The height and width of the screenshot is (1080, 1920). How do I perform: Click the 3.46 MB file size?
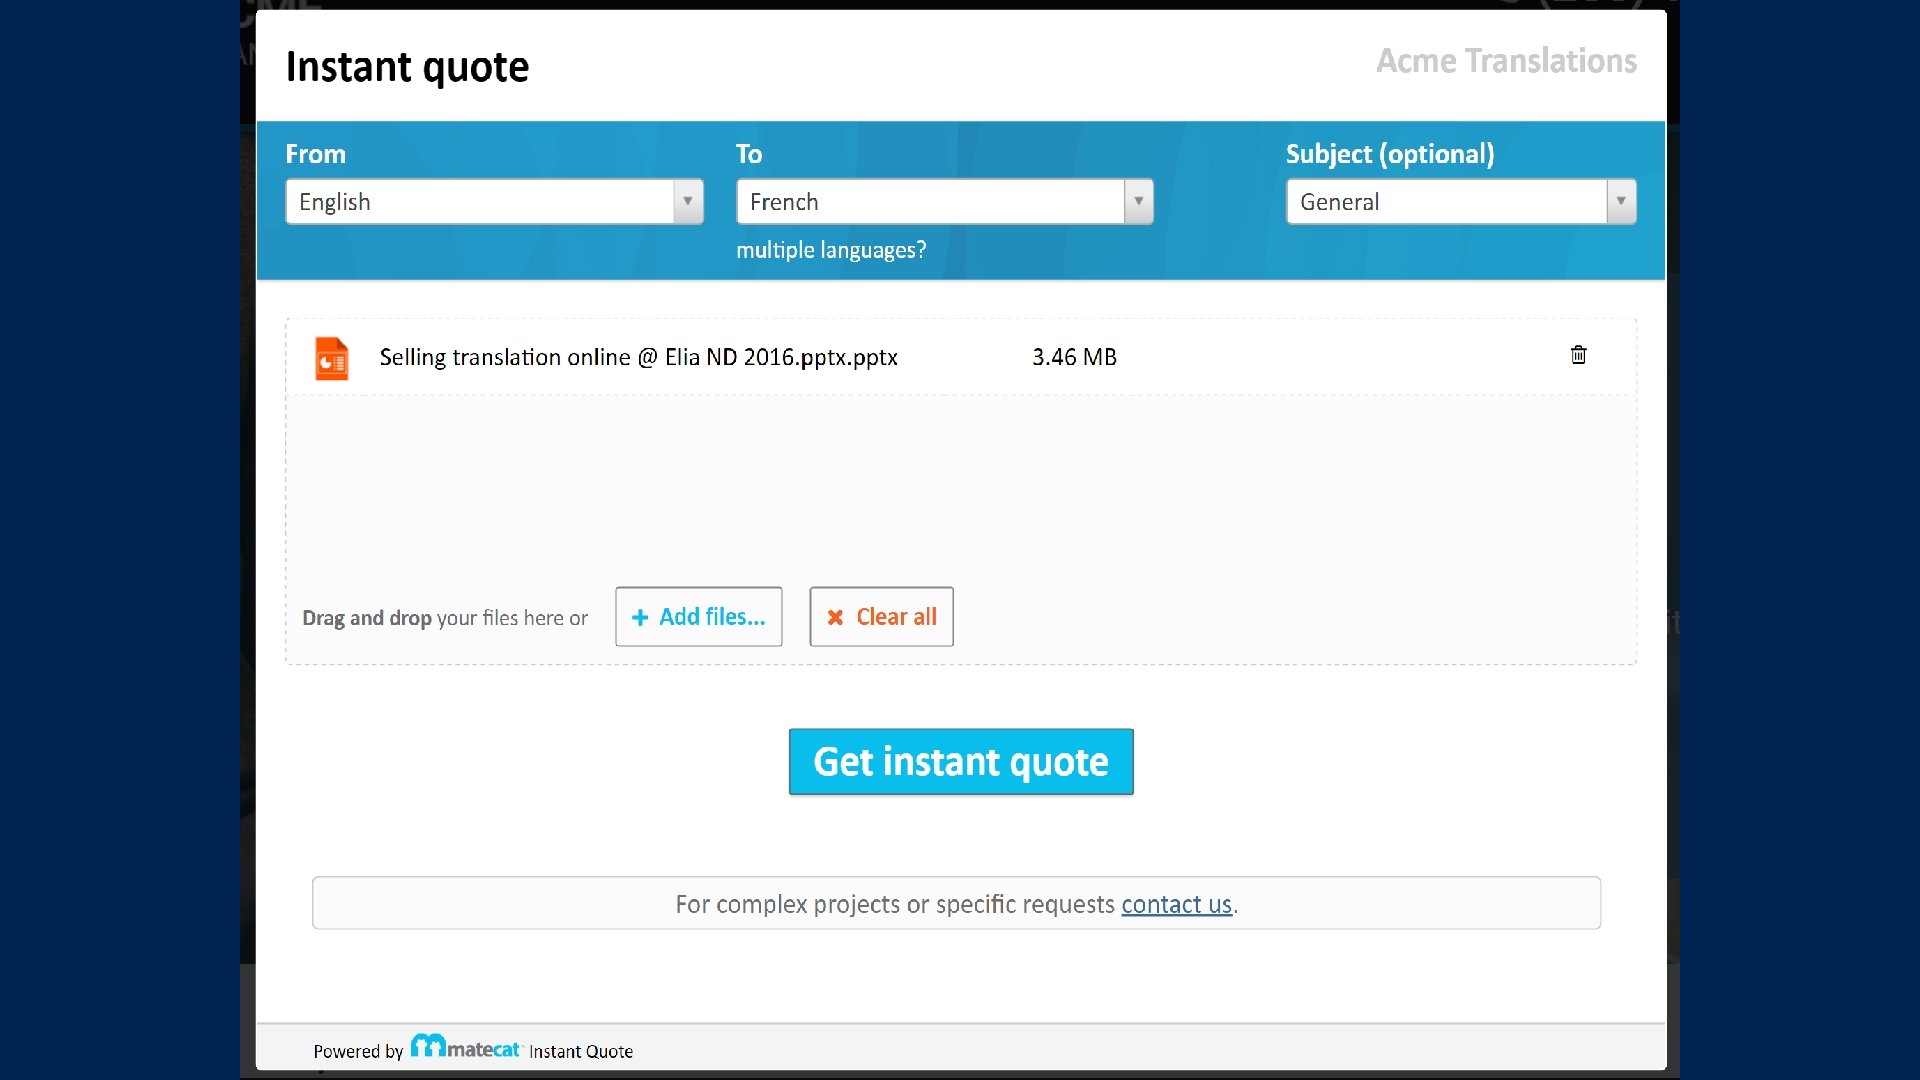(1074, 357)
